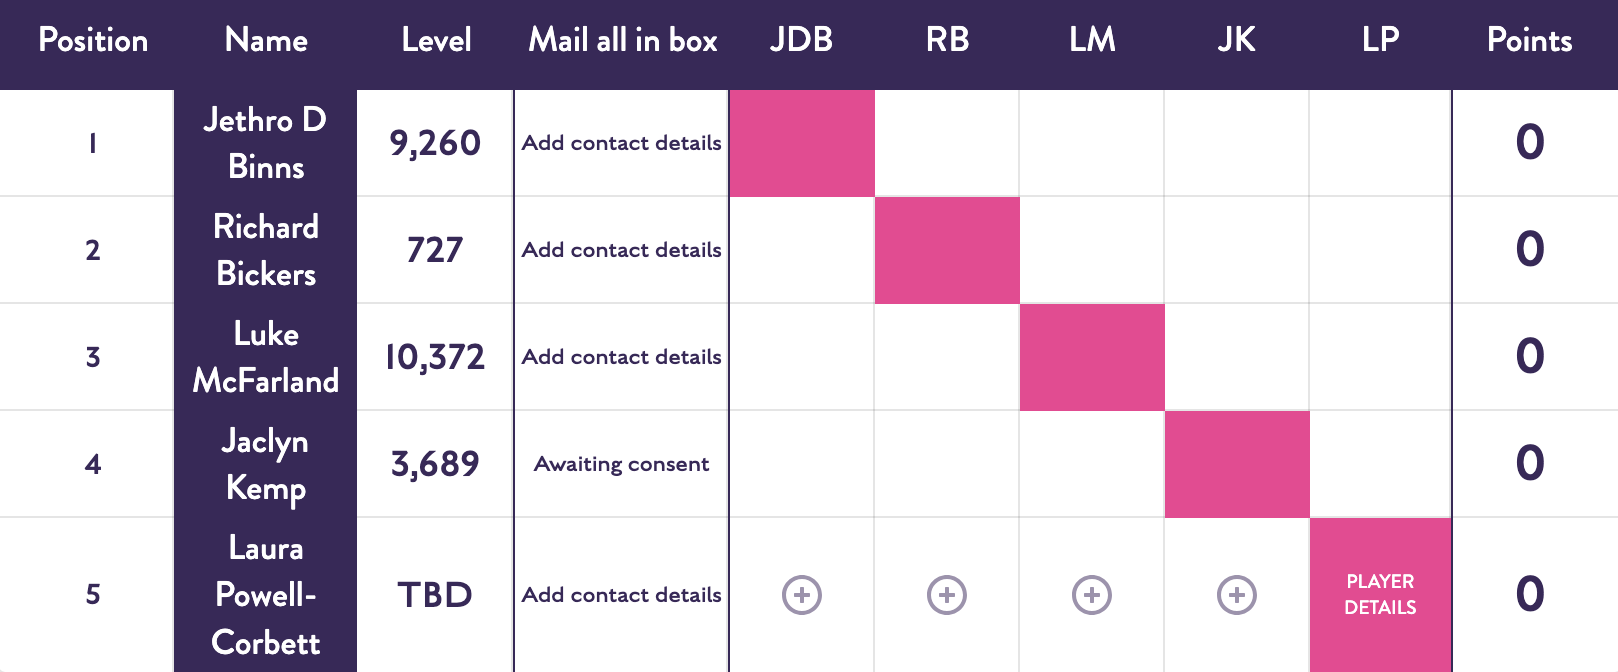Viewport: 1618px width, 672px height.
Task: Add score against RB for Laura Powell-Corbett
Action: click(947, 595)
